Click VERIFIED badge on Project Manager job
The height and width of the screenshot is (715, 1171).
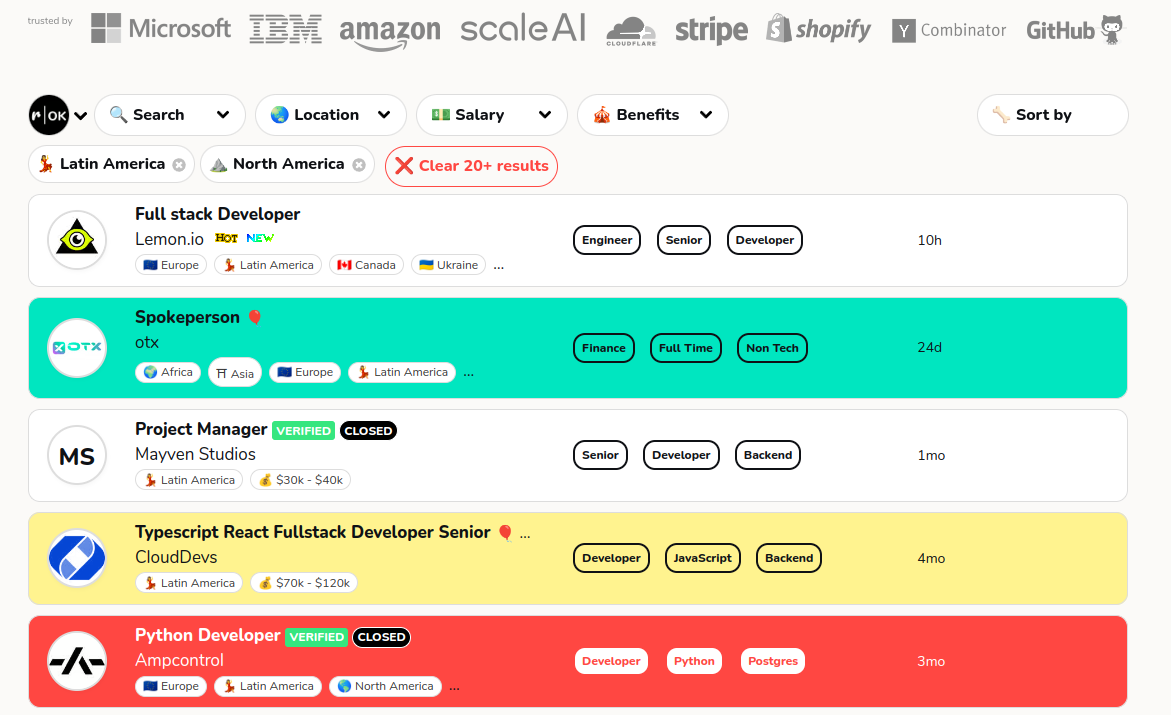click(x=303, y=431)
